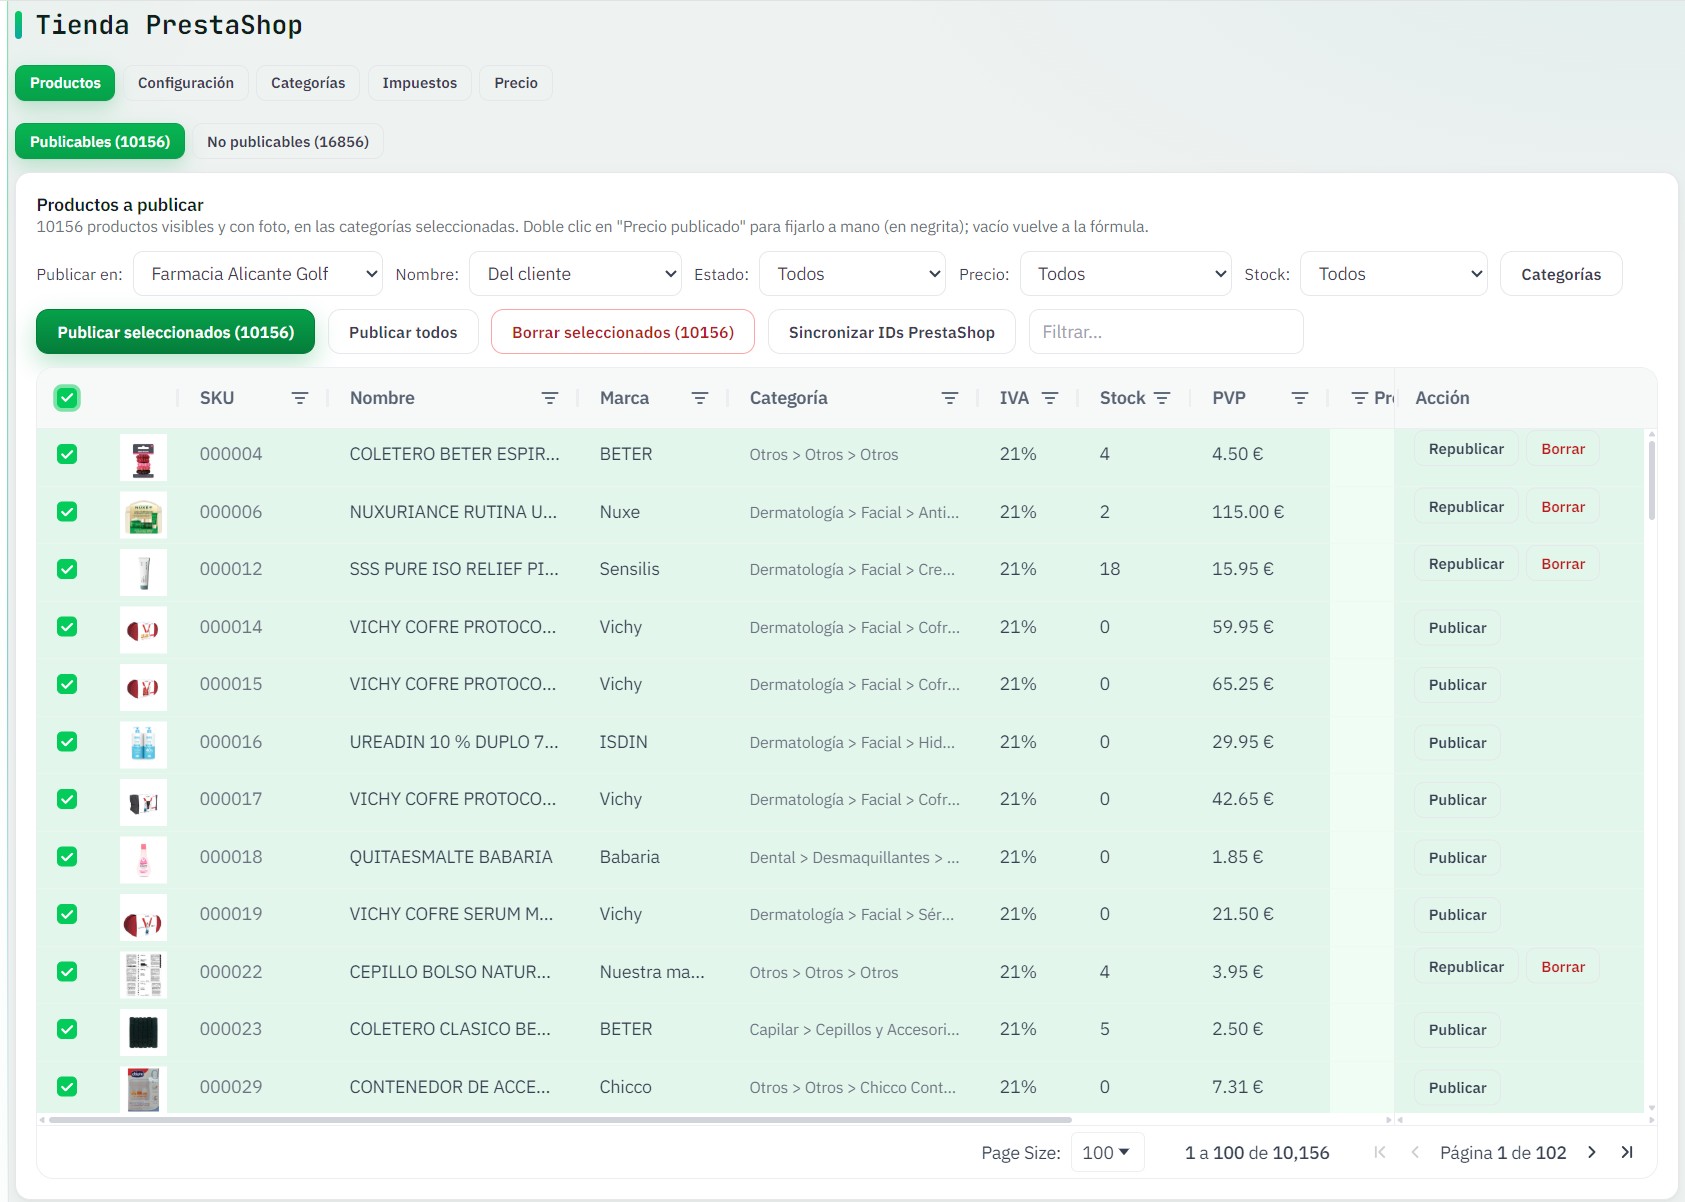Screen dimensions: 1685x1202
Task: Click the table's vertical scrollbar
Action: pyautogui.click(x=1651, y=480)
